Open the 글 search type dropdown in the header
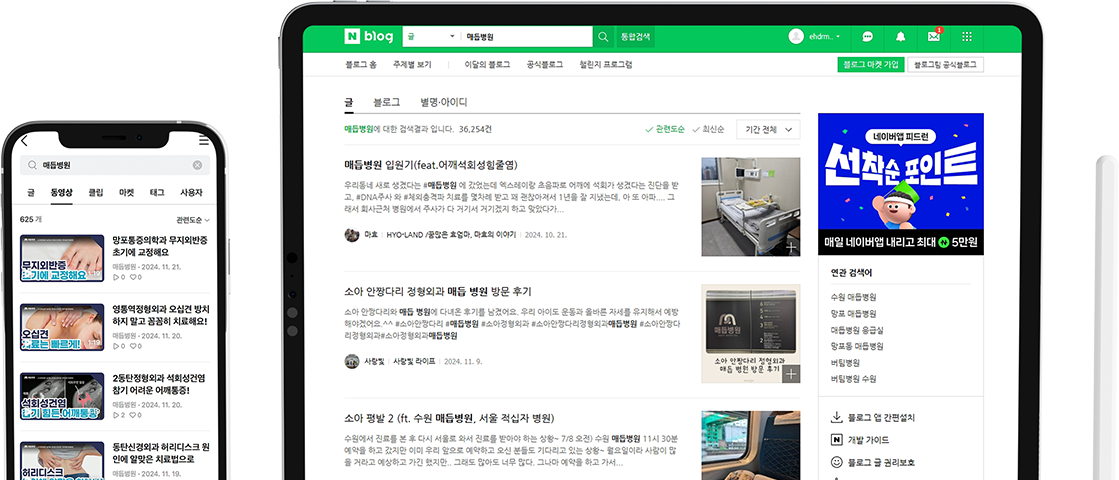Screen dimensions: 1119x480 (x=430, y=37)
